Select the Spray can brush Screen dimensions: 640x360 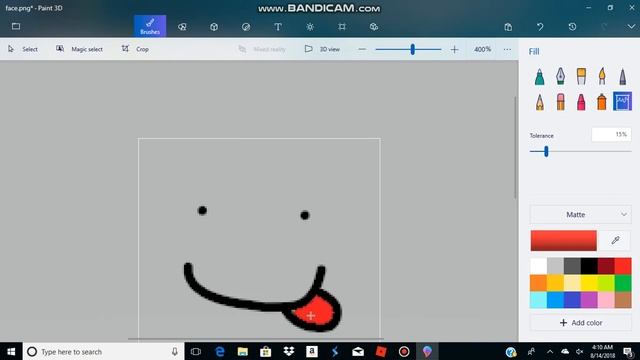(602, 102)
